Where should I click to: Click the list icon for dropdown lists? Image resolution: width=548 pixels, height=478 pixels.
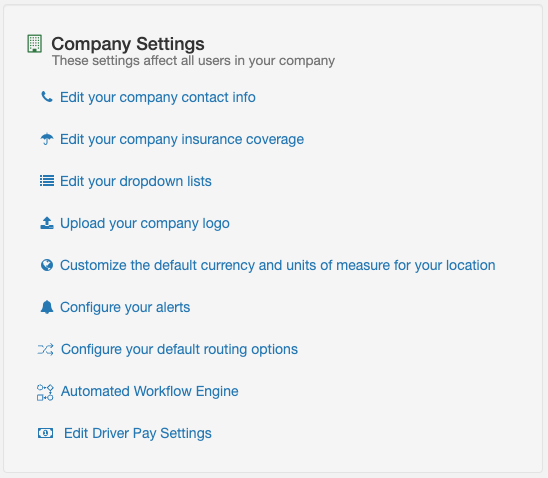pyautogui.click(x=47, y=181)
